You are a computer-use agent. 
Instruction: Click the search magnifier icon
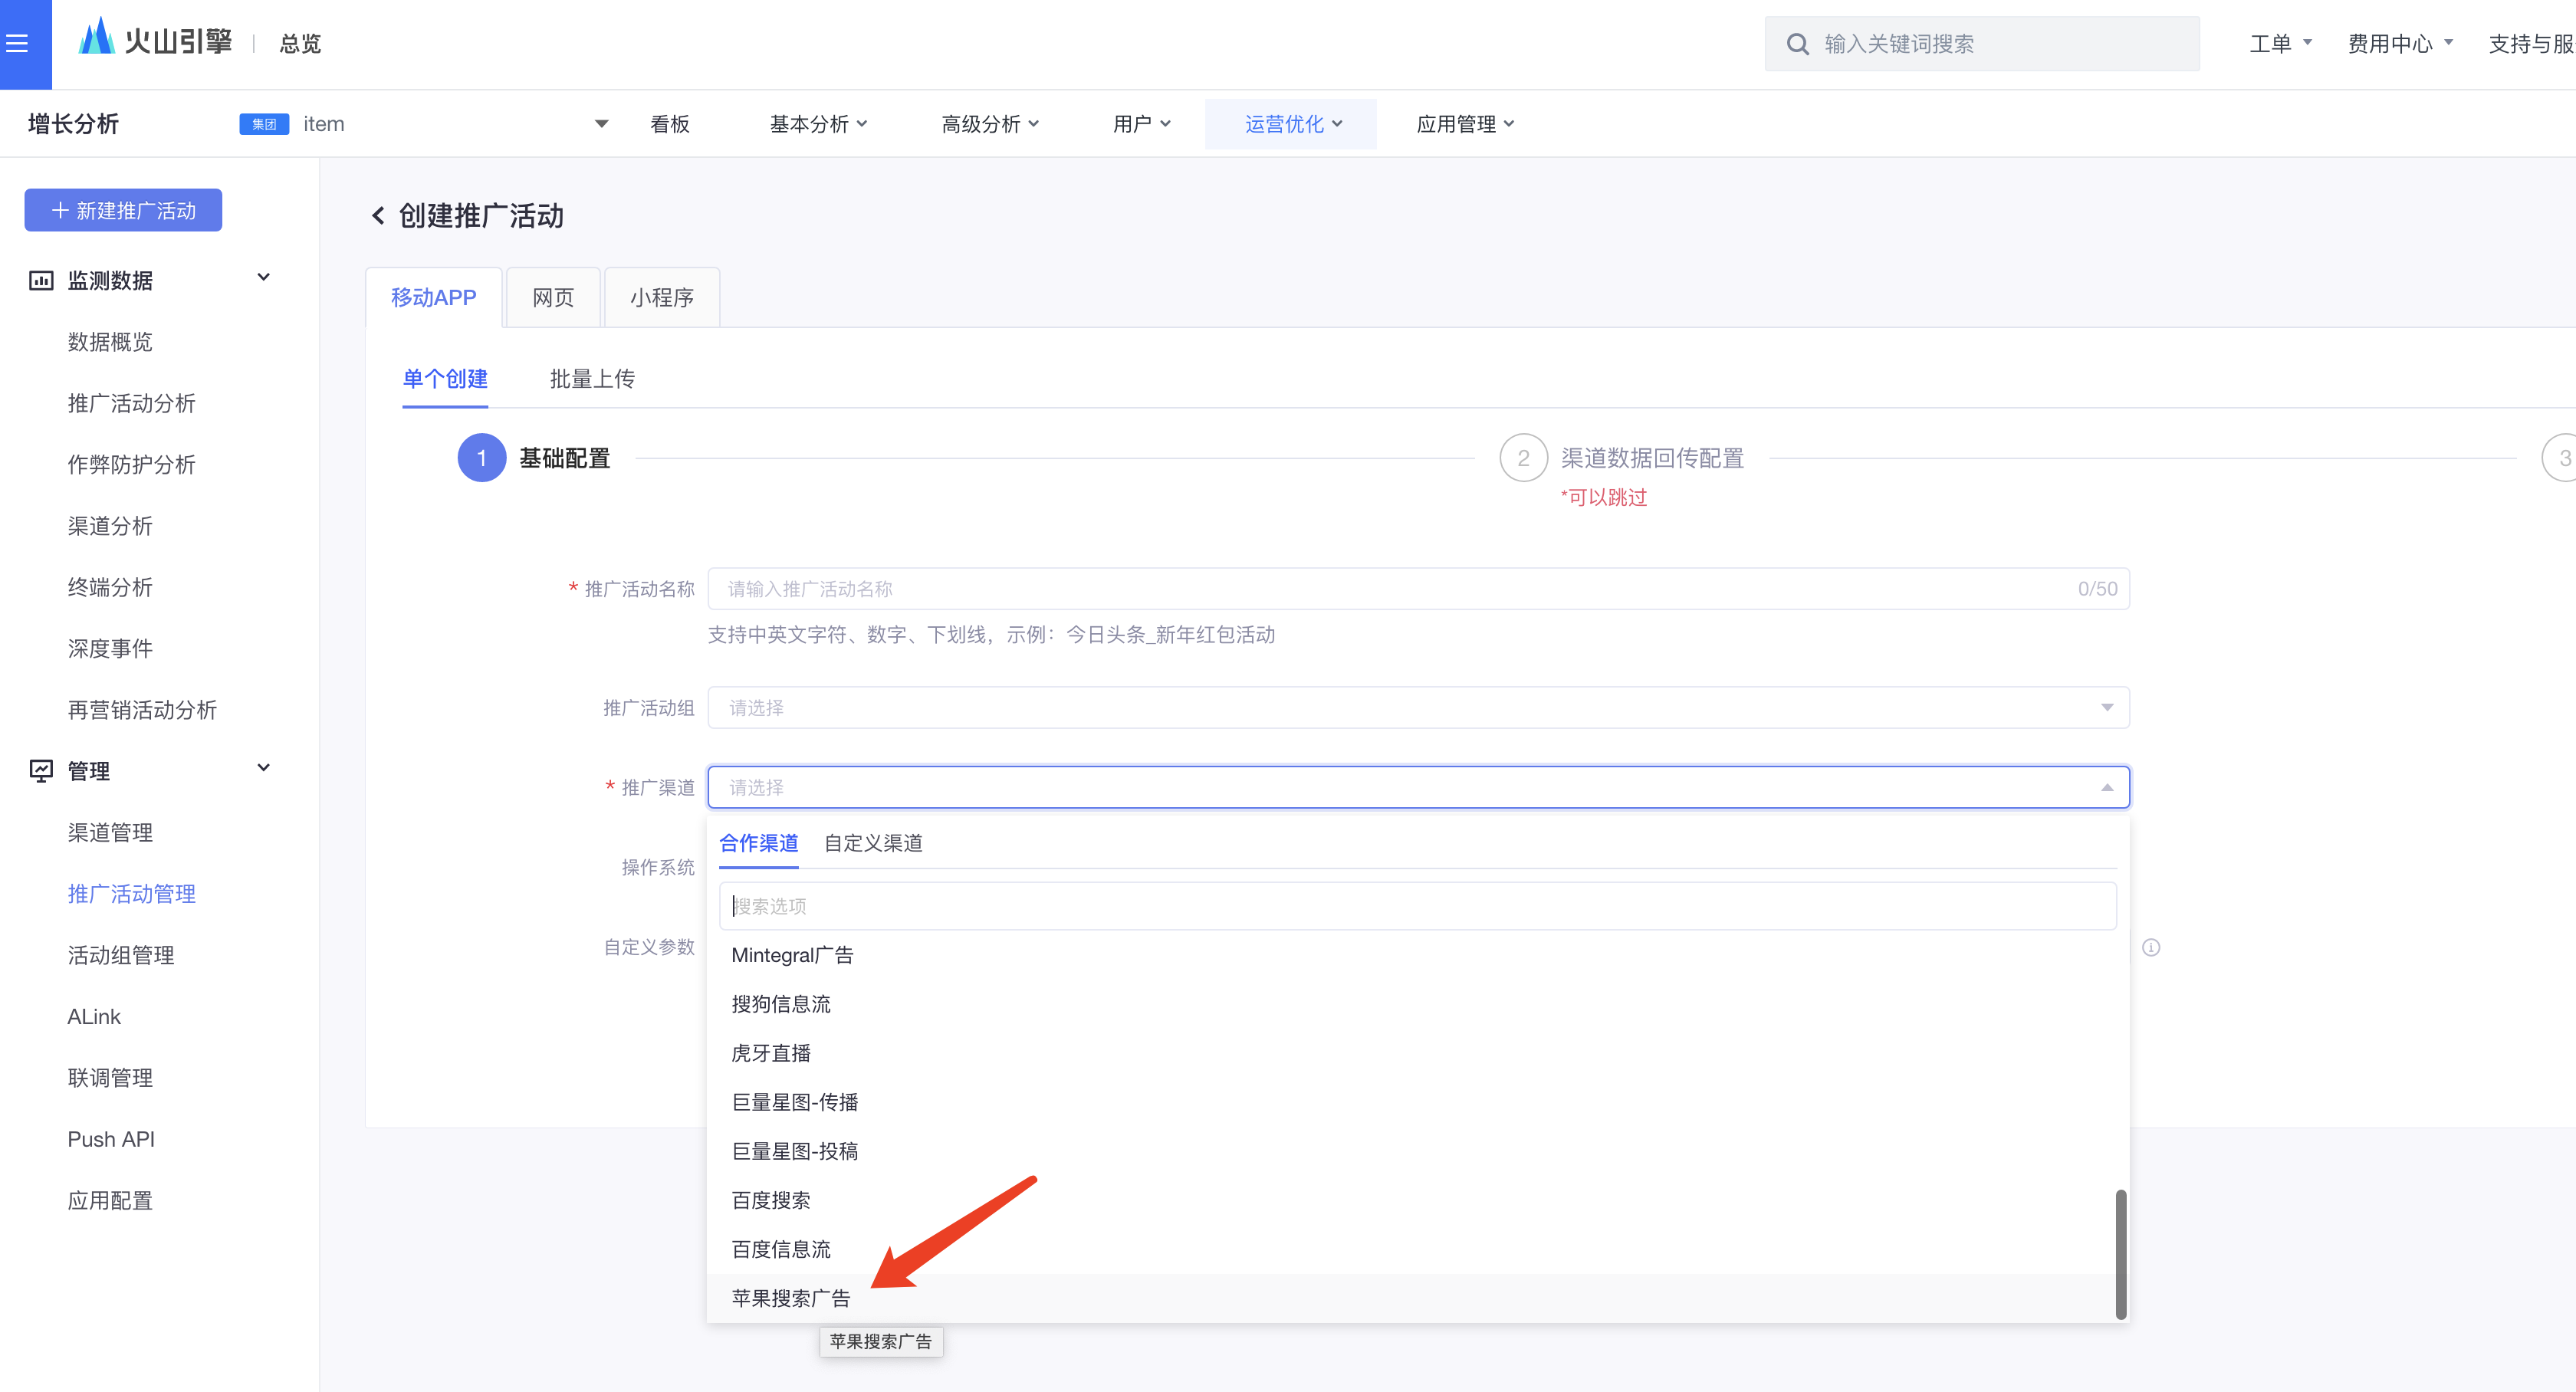1797,44
